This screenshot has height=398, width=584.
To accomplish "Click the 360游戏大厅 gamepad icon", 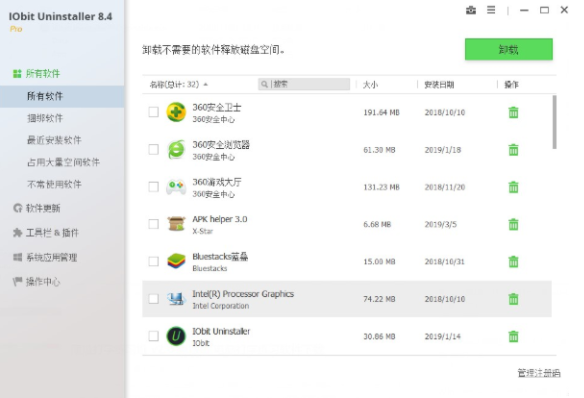I will [176, 187].
